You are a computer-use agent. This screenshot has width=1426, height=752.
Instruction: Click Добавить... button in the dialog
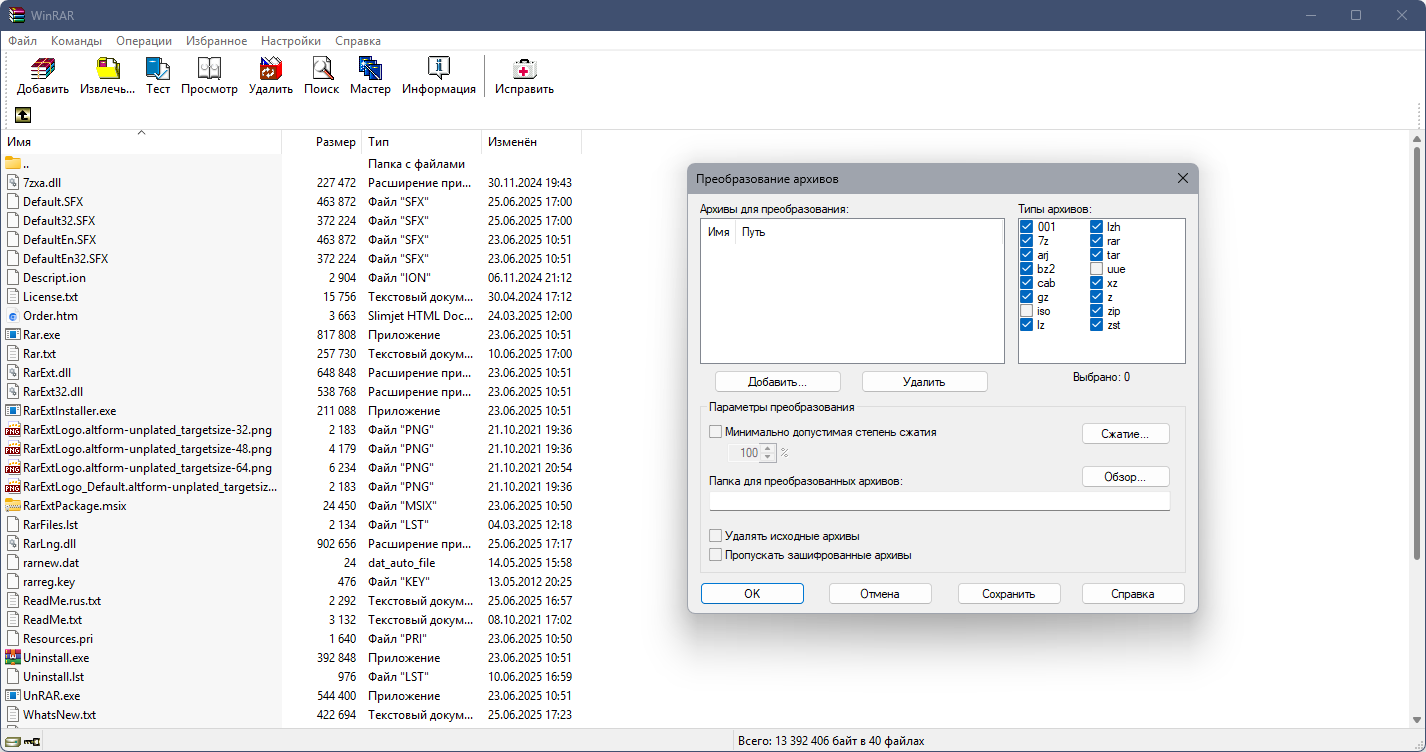[x=778, y=382]
